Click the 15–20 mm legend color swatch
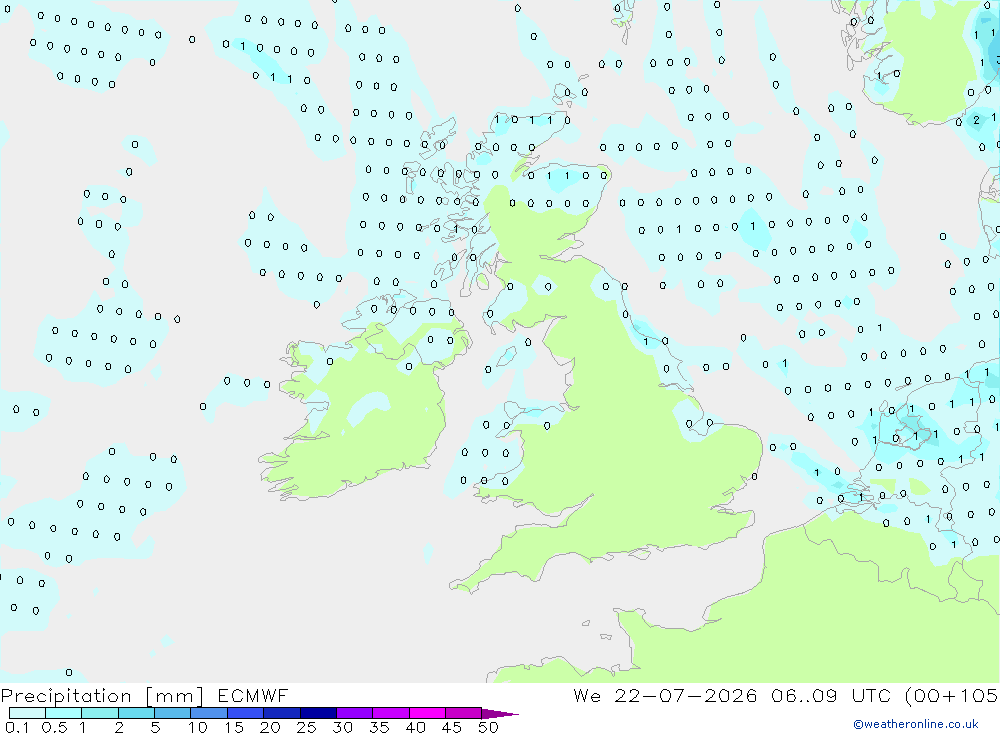The width and height of the screenshot is (1000, 733). pyautogui.click(x=246, y=713)
